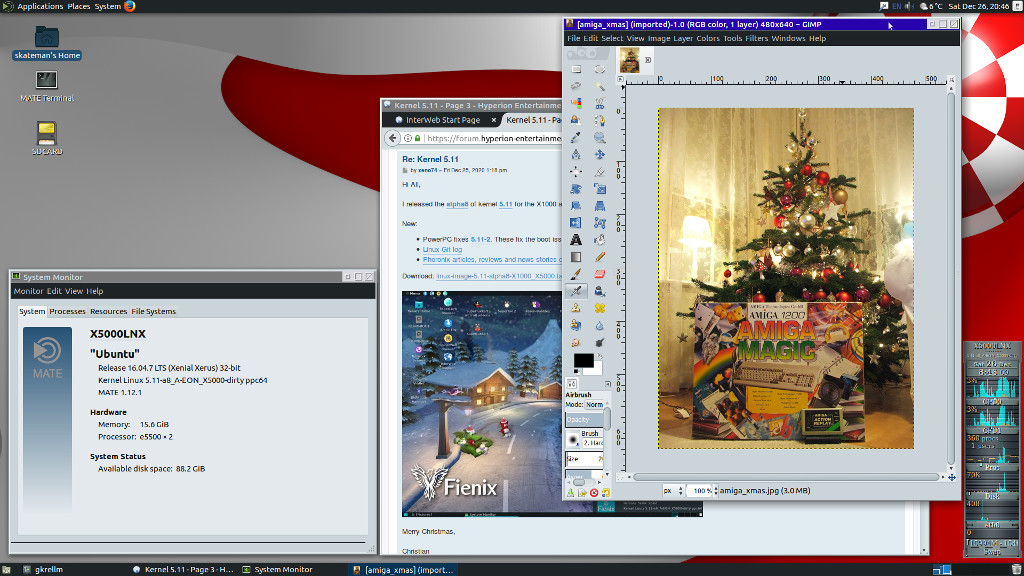Screen dimensions: 1024x576
Task: Click delete tool preset red icon
Action: tap(594, 493)
